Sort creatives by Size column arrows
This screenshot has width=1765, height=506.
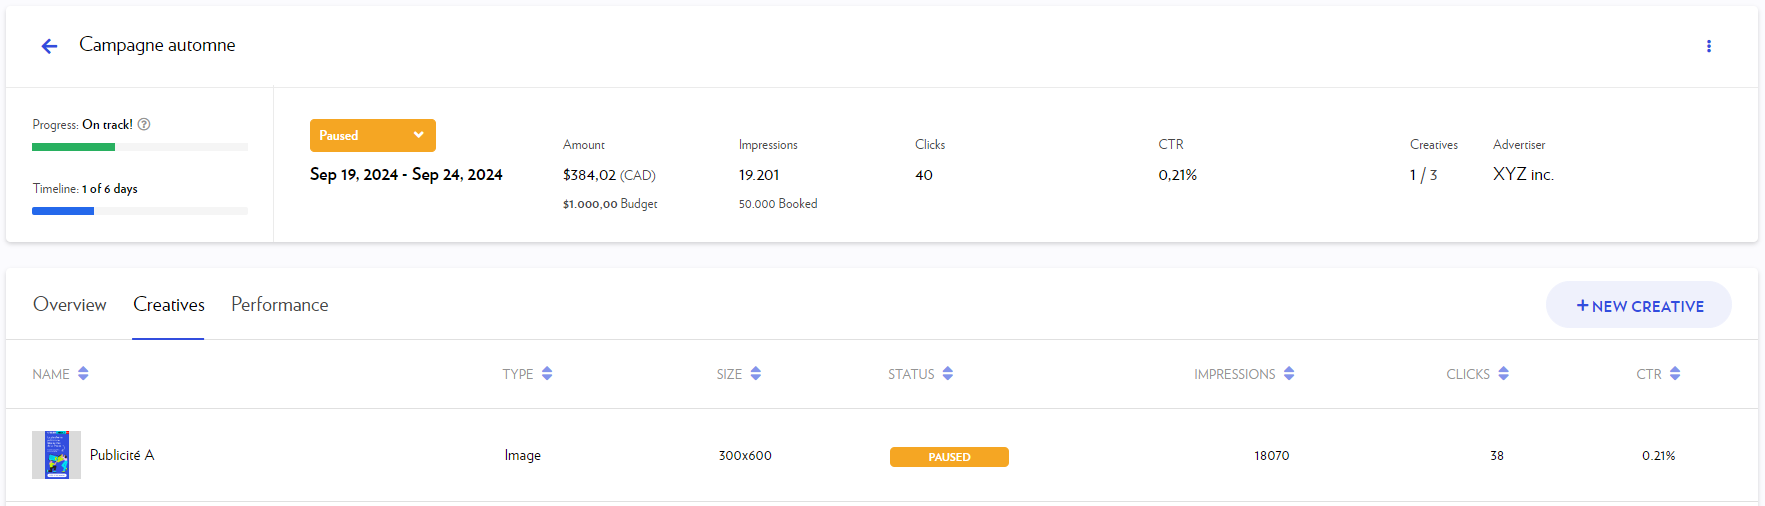[x=756, y=374]
